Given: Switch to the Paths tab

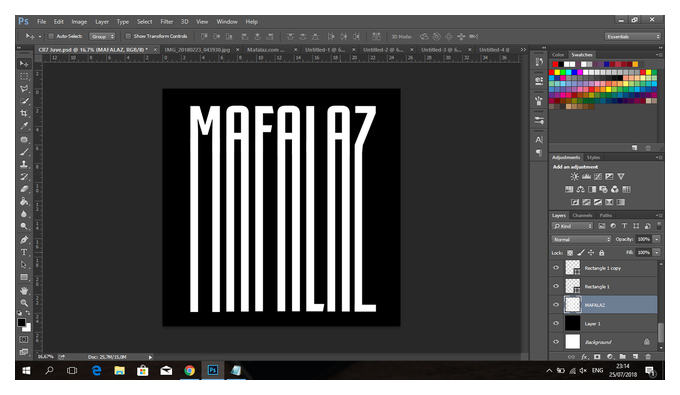Looking at the screenshot, I should coord(606,215).
